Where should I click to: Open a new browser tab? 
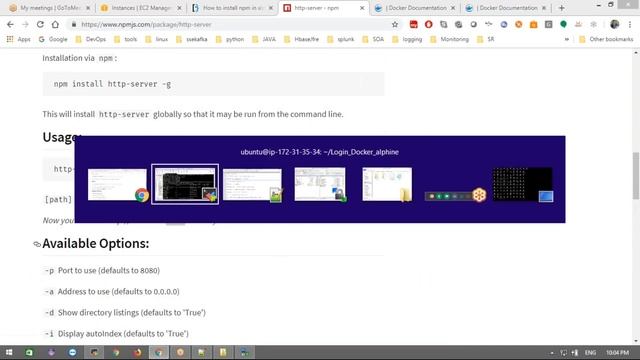[562, 8]
